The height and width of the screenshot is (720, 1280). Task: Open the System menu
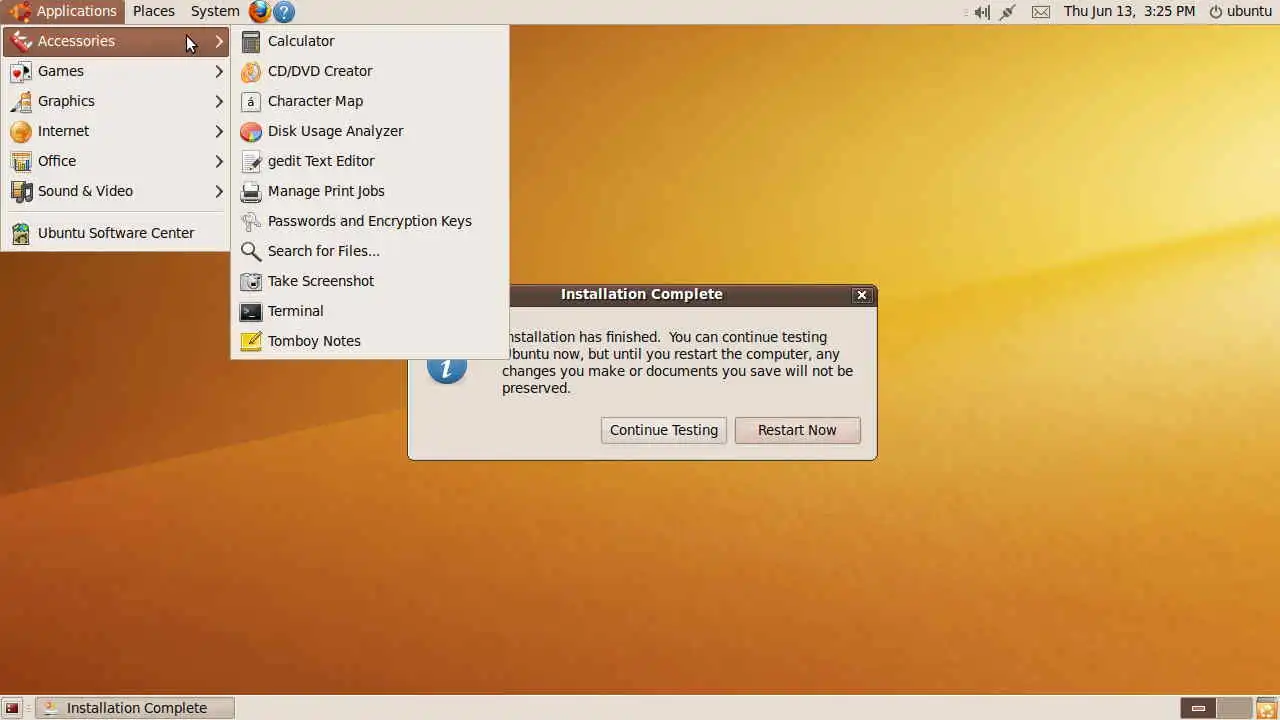coord(215,11)
